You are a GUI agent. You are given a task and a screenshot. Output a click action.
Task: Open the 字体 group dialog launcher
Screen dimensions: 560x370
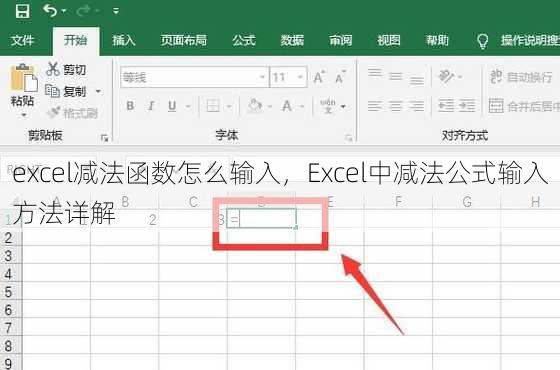348,138
